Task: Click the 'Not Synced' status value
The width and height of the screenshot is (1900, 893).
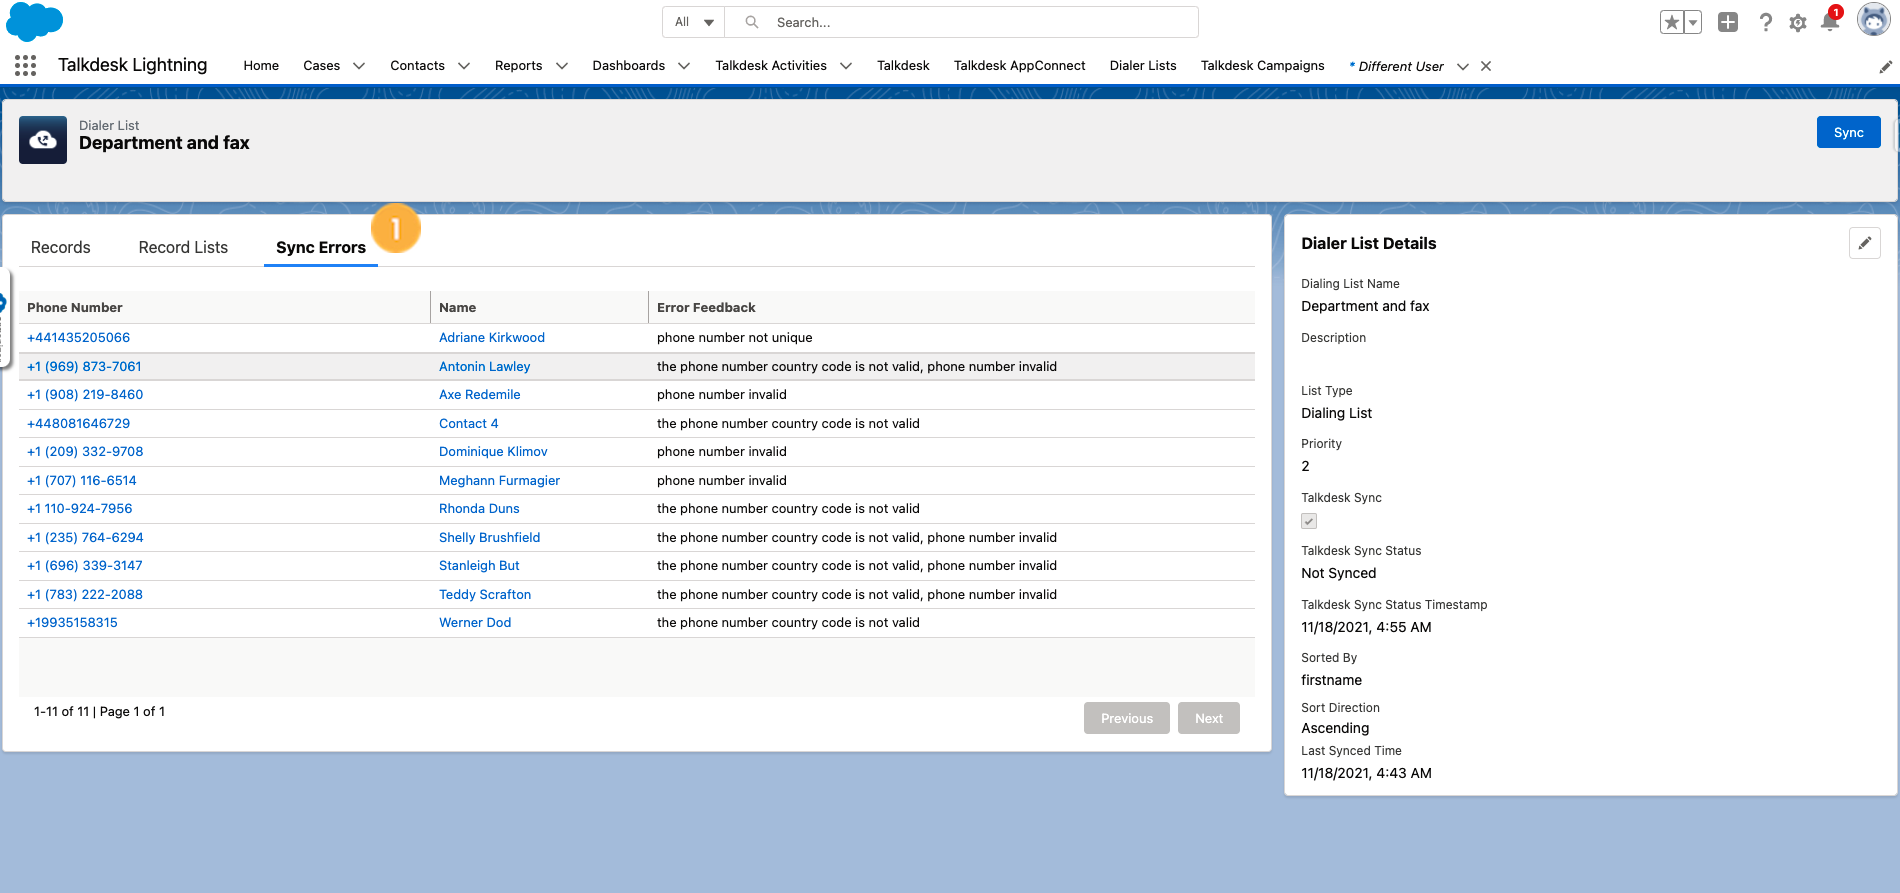Action: coord(1338,573)
